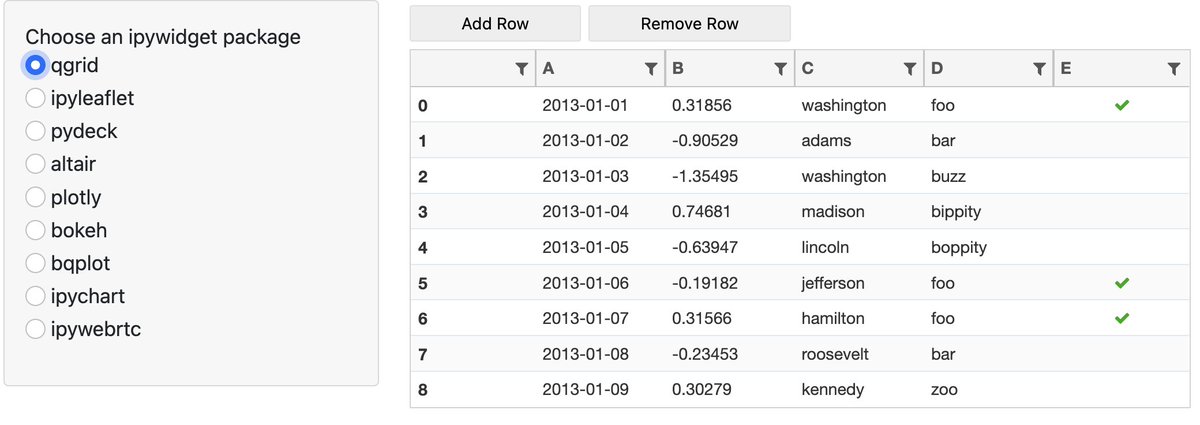Screen dimensions: 1200x425
Task: Open filter icon for column E
Action: (1174, 69)
